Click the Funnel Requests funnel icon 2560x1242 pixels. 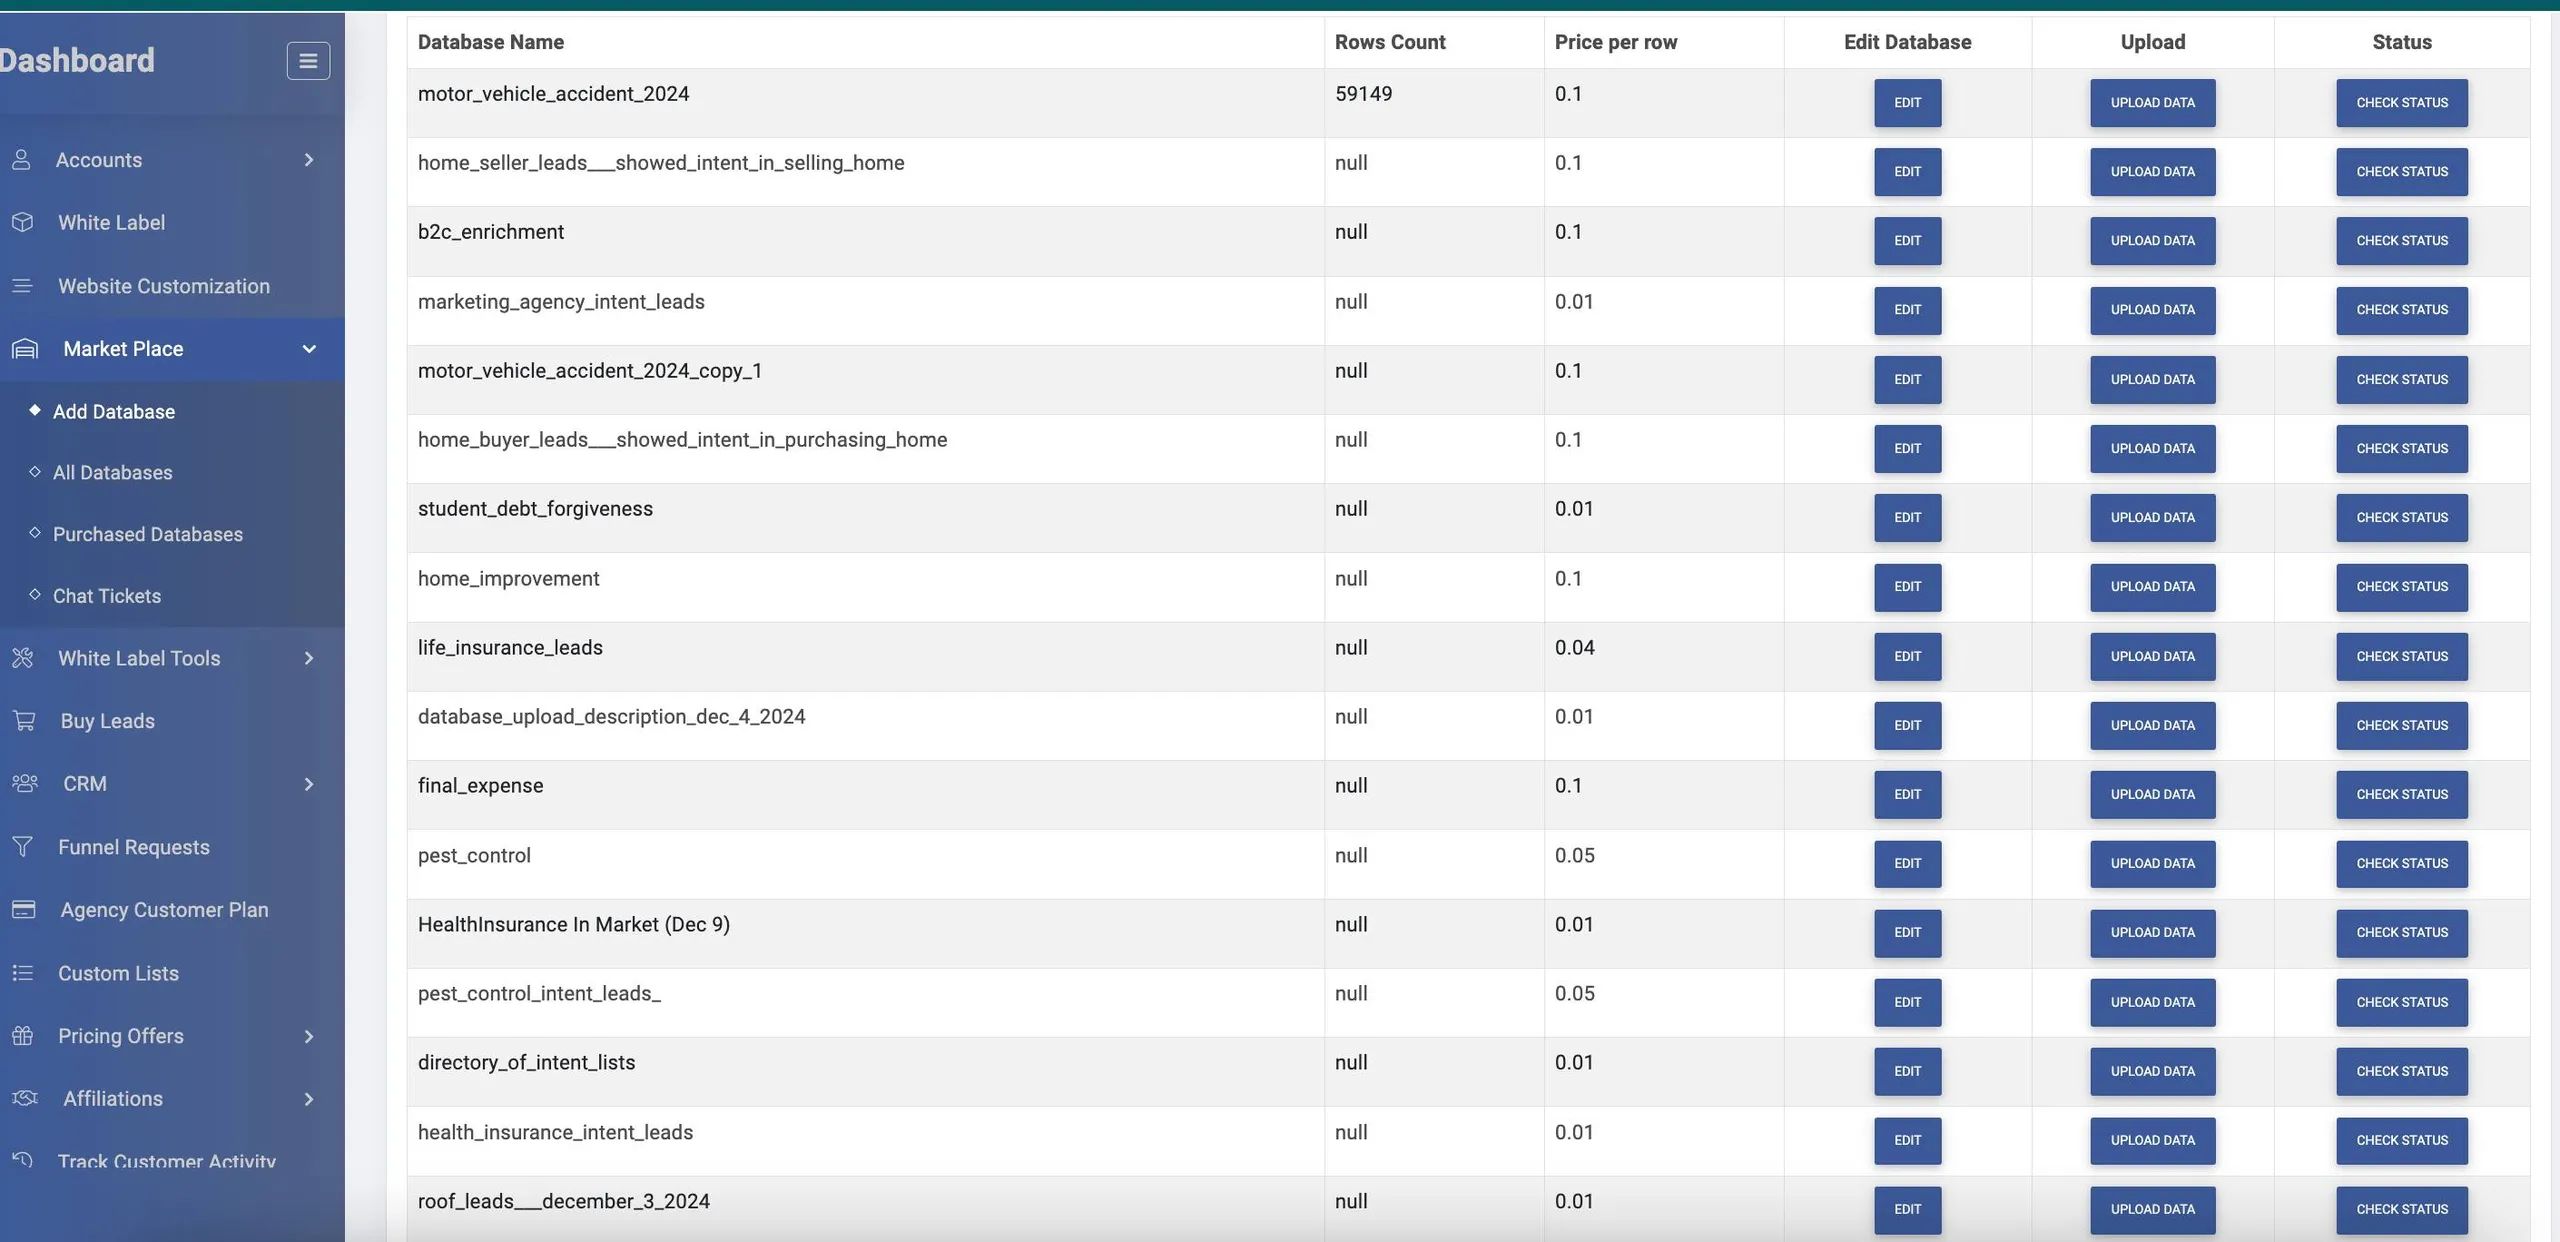(x=22, y=847)
